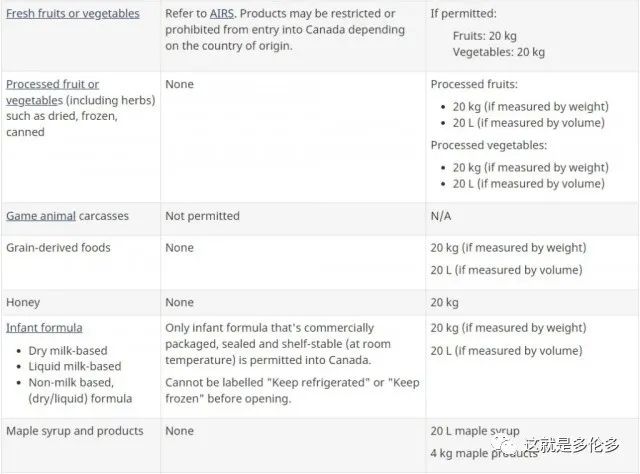Open the Processed fruit or vegetables link
This screenshot has height=474, width=640.
point(52,92)
